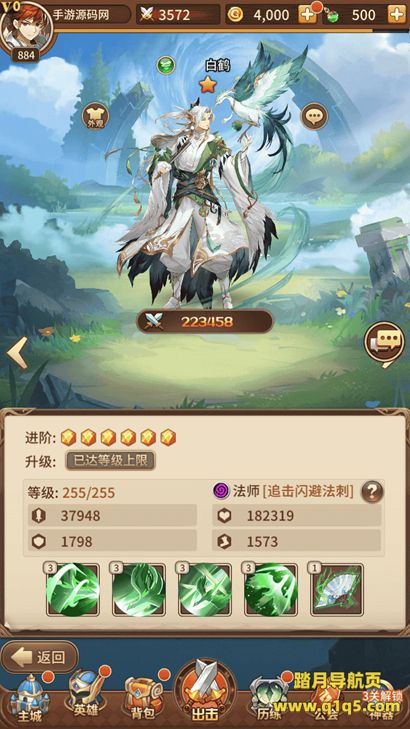410x729 pixels.
Task: Add gold coins with plus button
Action: [x=307, y=15]
